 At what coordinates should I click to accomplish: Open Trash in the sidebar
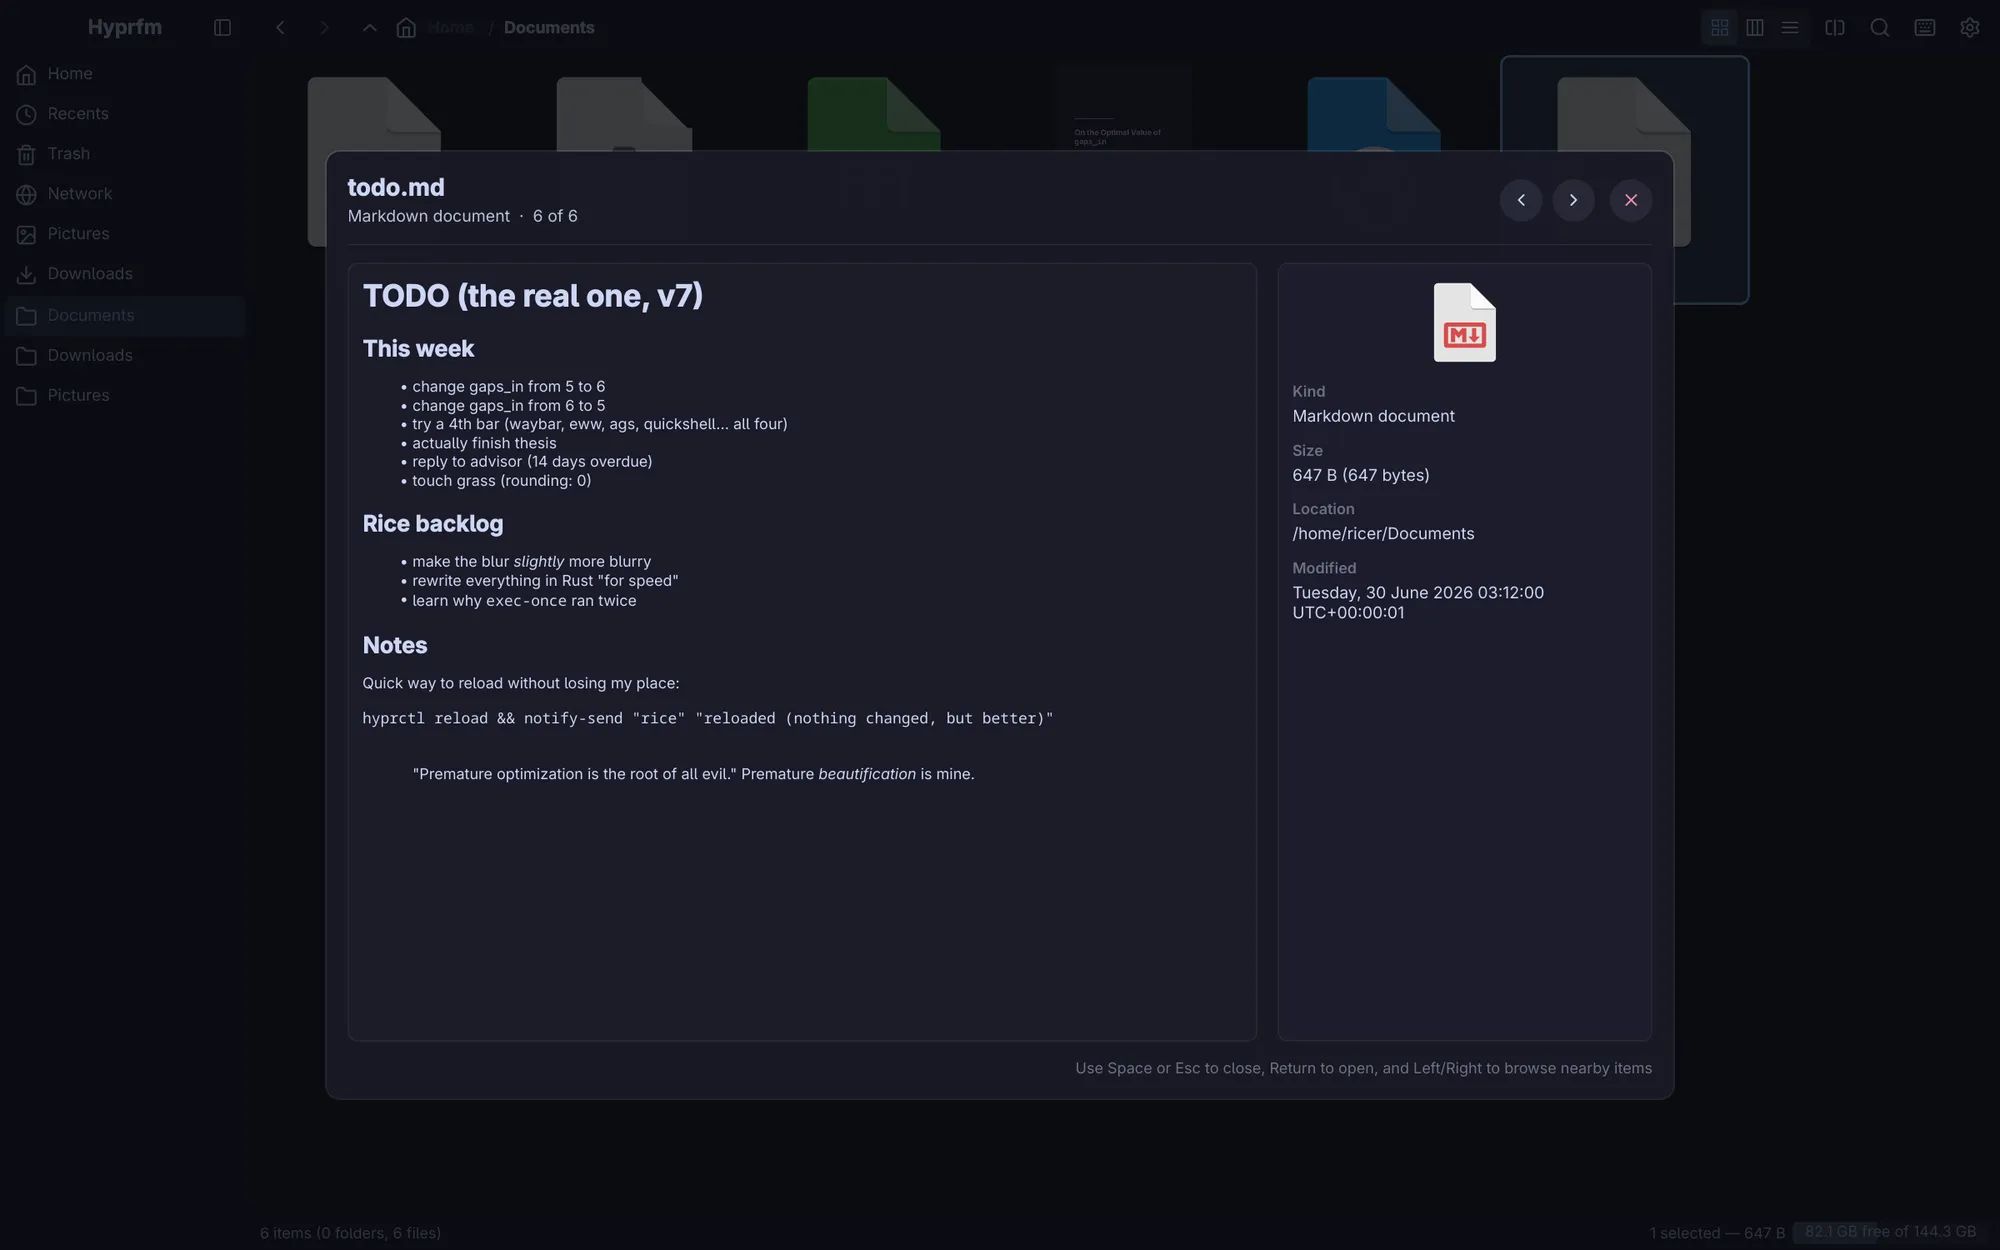[125, 154]
